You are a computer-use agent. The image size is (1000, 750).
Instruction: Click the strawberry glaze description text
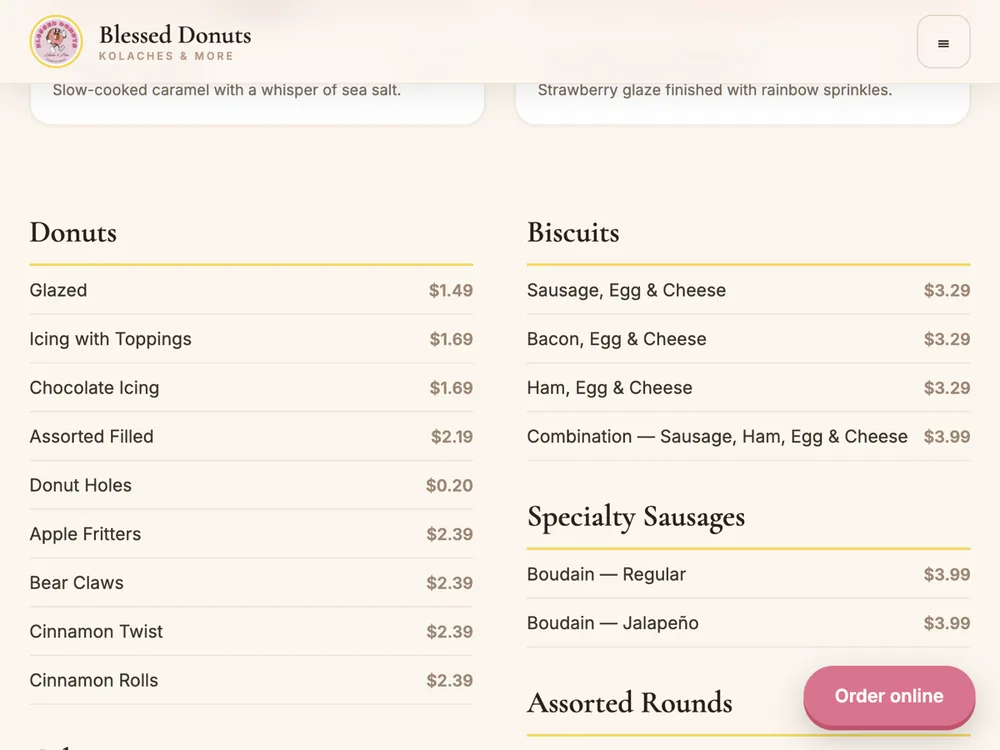click(715, 90)
